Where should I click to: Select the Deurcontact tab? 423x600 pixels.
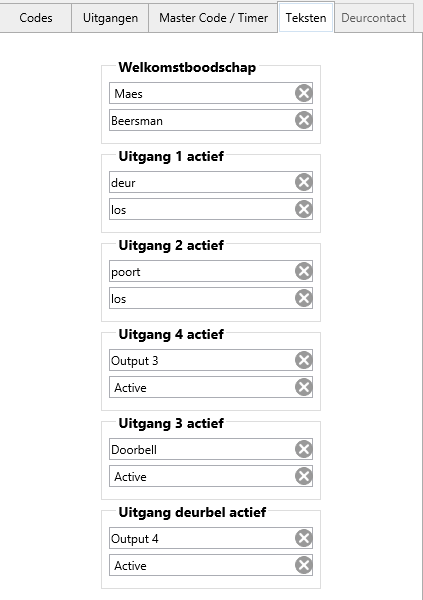pyautogui.click(x=374, y=18)
